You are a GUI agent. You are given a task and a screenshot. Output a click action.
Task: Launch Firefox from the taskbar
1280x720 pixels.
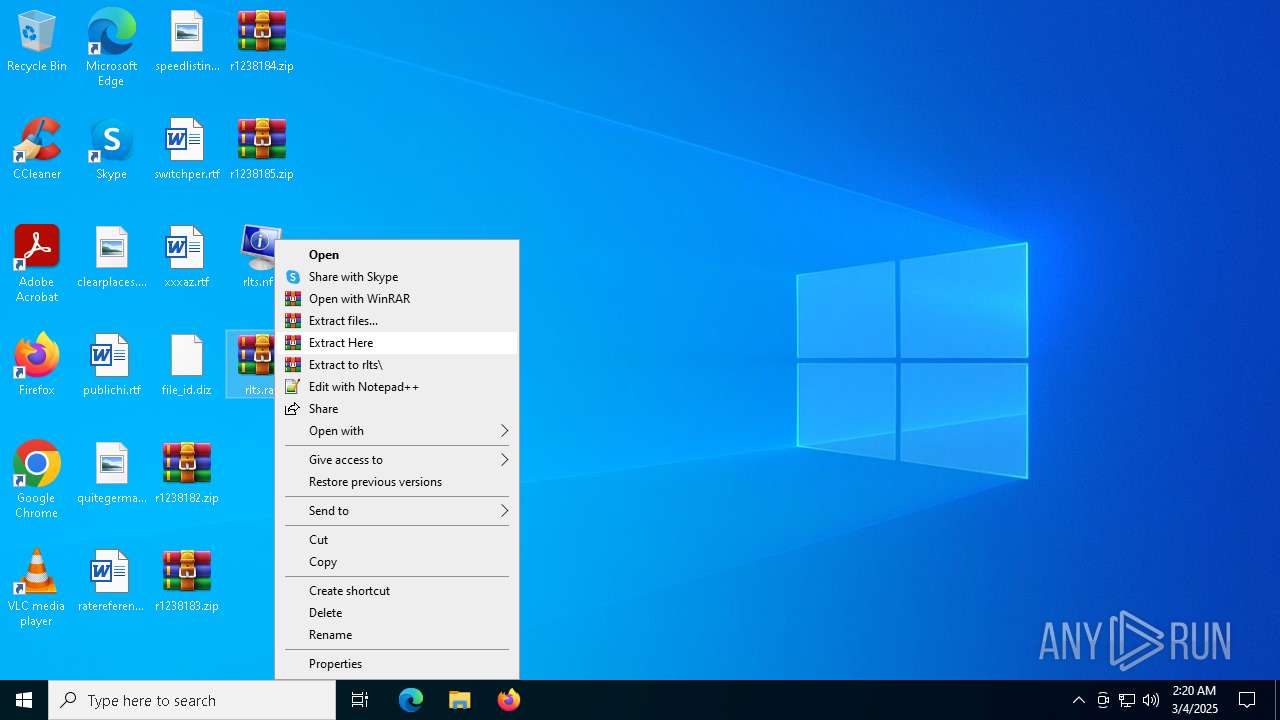(509, 700)
